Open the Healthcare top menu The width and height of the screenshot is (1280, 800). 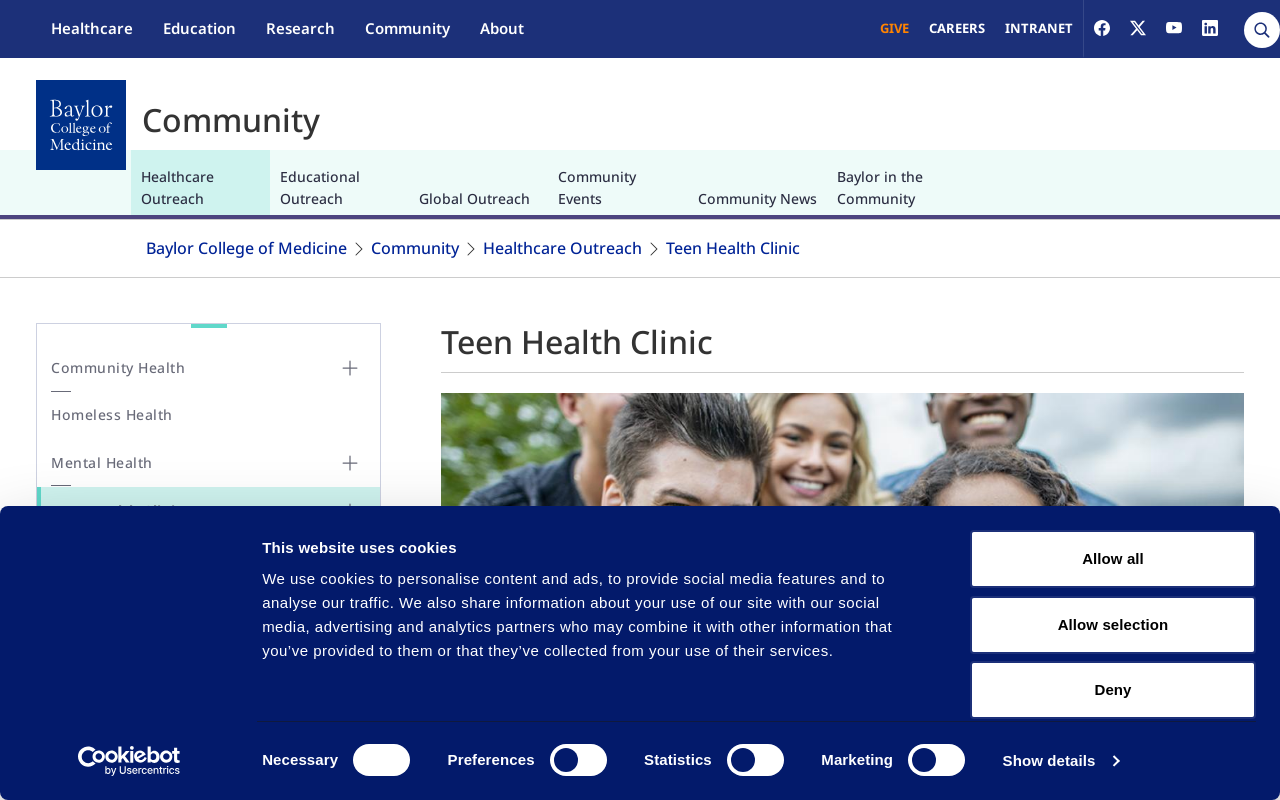click(x=92, y=28)
